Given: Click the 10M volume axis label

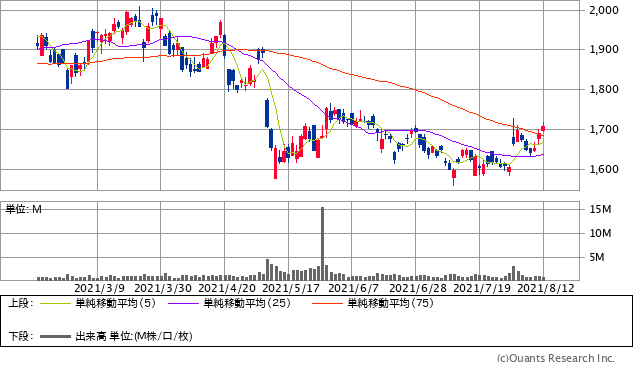Looking at the screenshot, I should point(600,233).
